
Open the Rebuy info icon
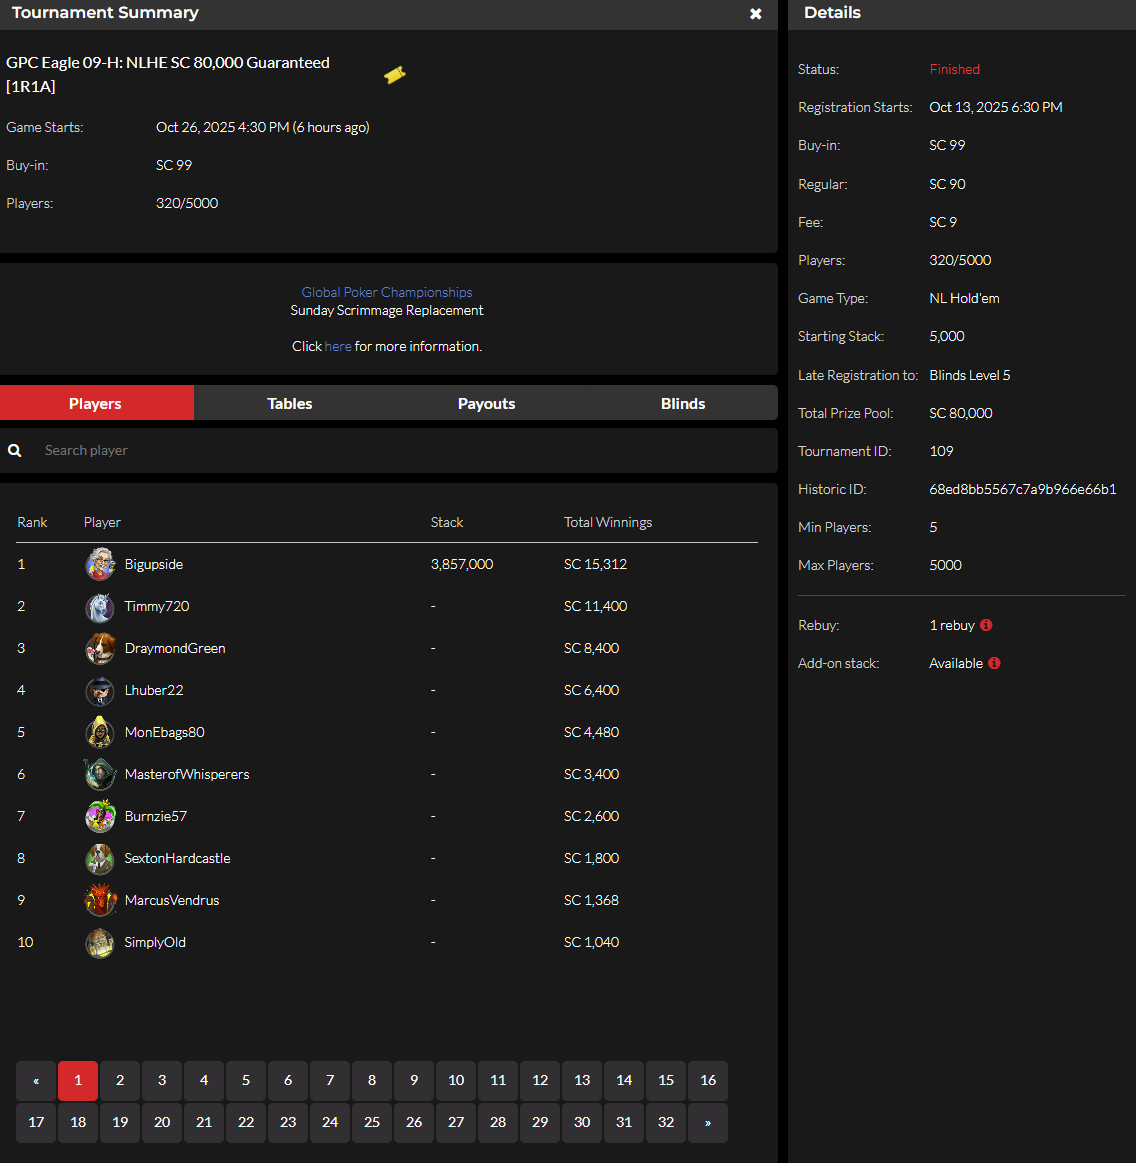985,625
